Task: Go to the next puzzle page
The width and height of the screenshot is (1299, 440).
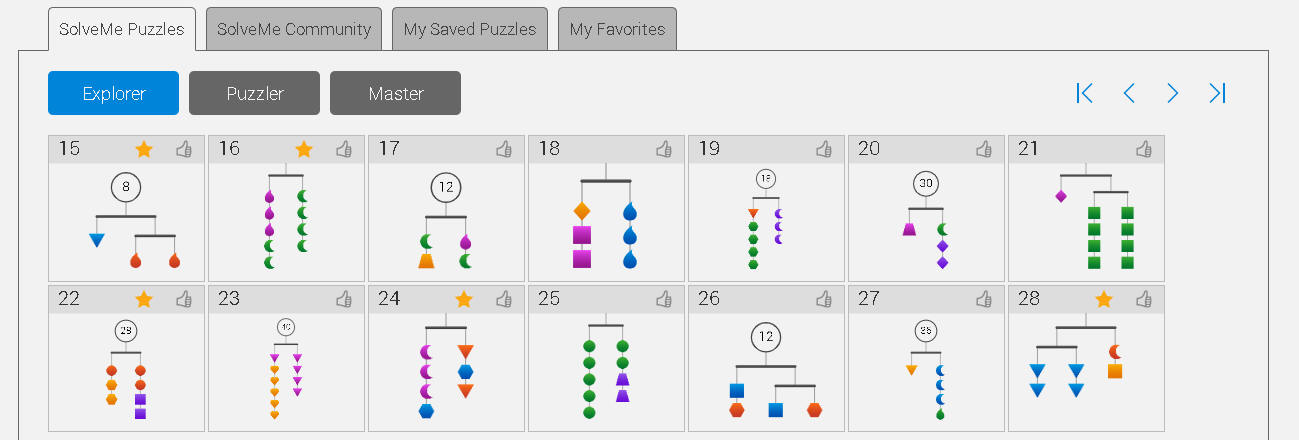Action: point(1173,93)
